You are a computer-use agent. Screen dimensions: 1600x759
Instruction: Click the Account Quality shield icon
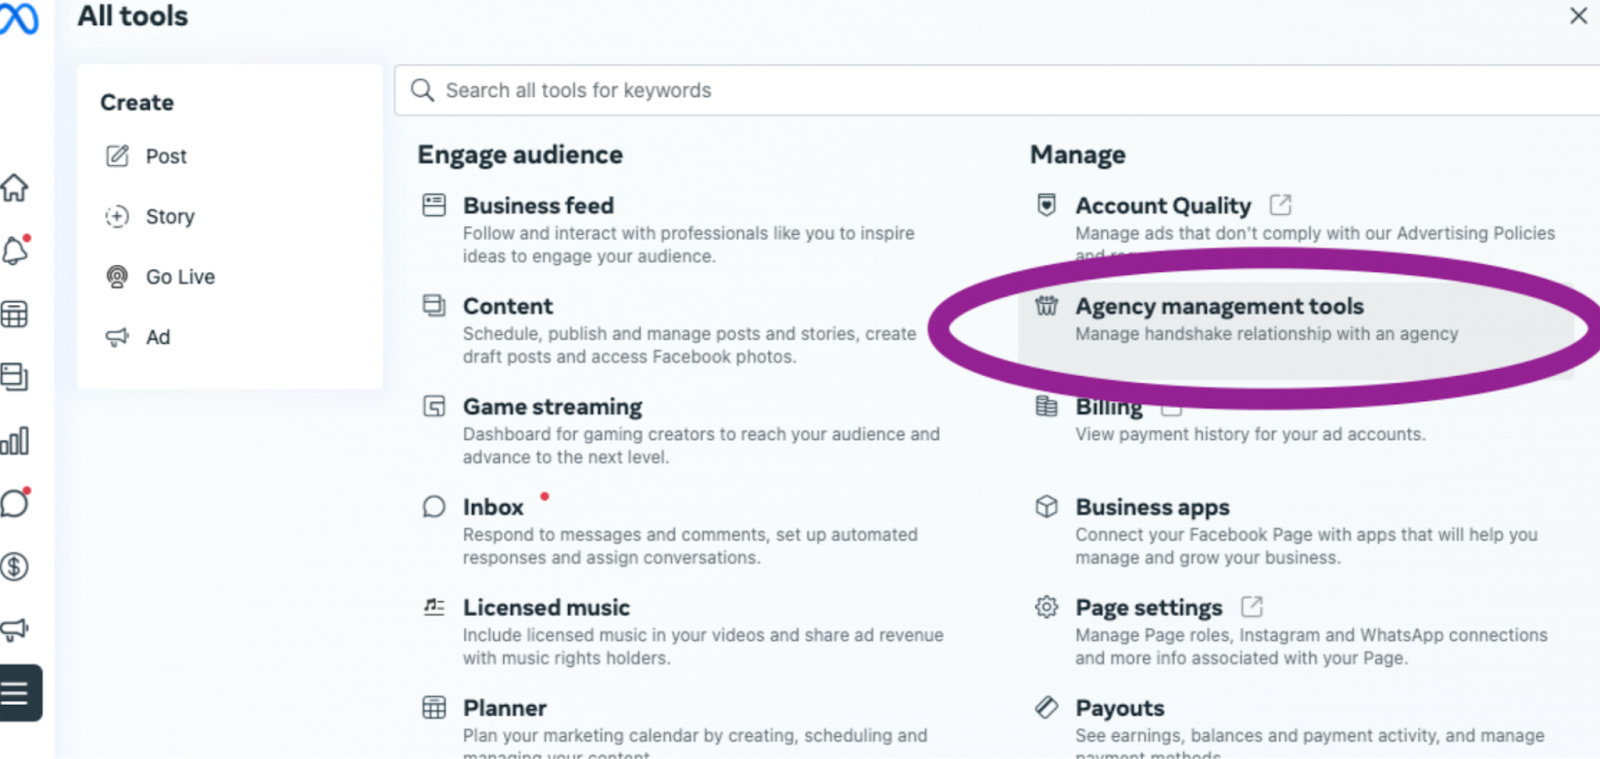[1046, 205]
